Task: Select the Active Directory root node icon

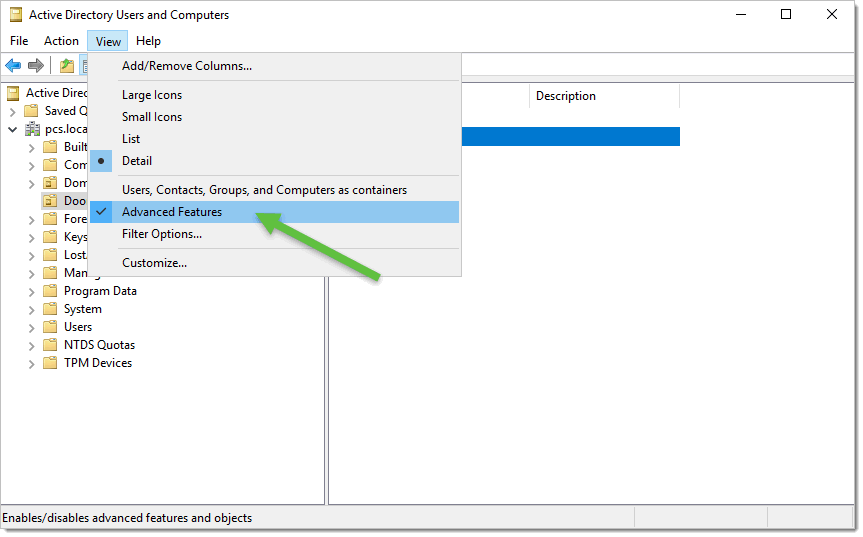Action: (13, 94)
